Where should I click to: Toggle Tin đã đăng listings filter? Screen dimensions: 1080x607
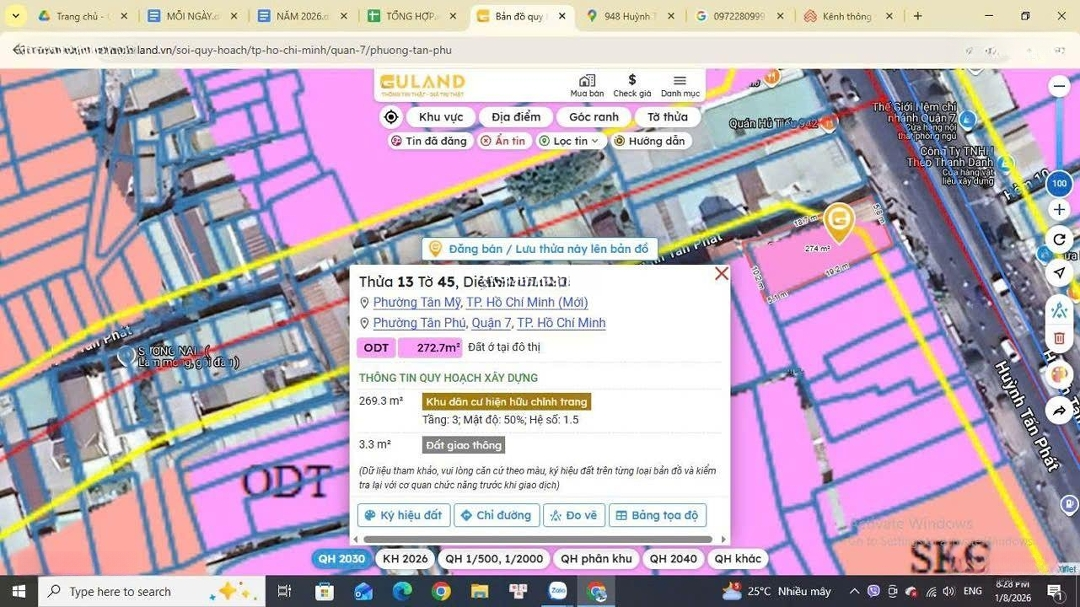(429, 141)
